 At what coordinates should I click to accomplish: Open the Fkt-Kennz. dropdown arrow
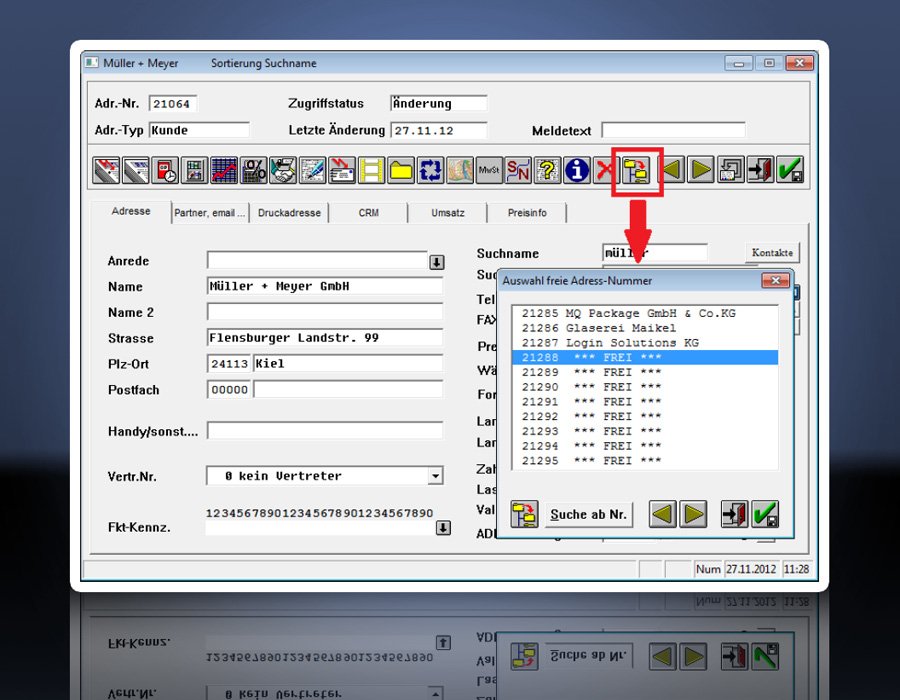click(443, 528)
